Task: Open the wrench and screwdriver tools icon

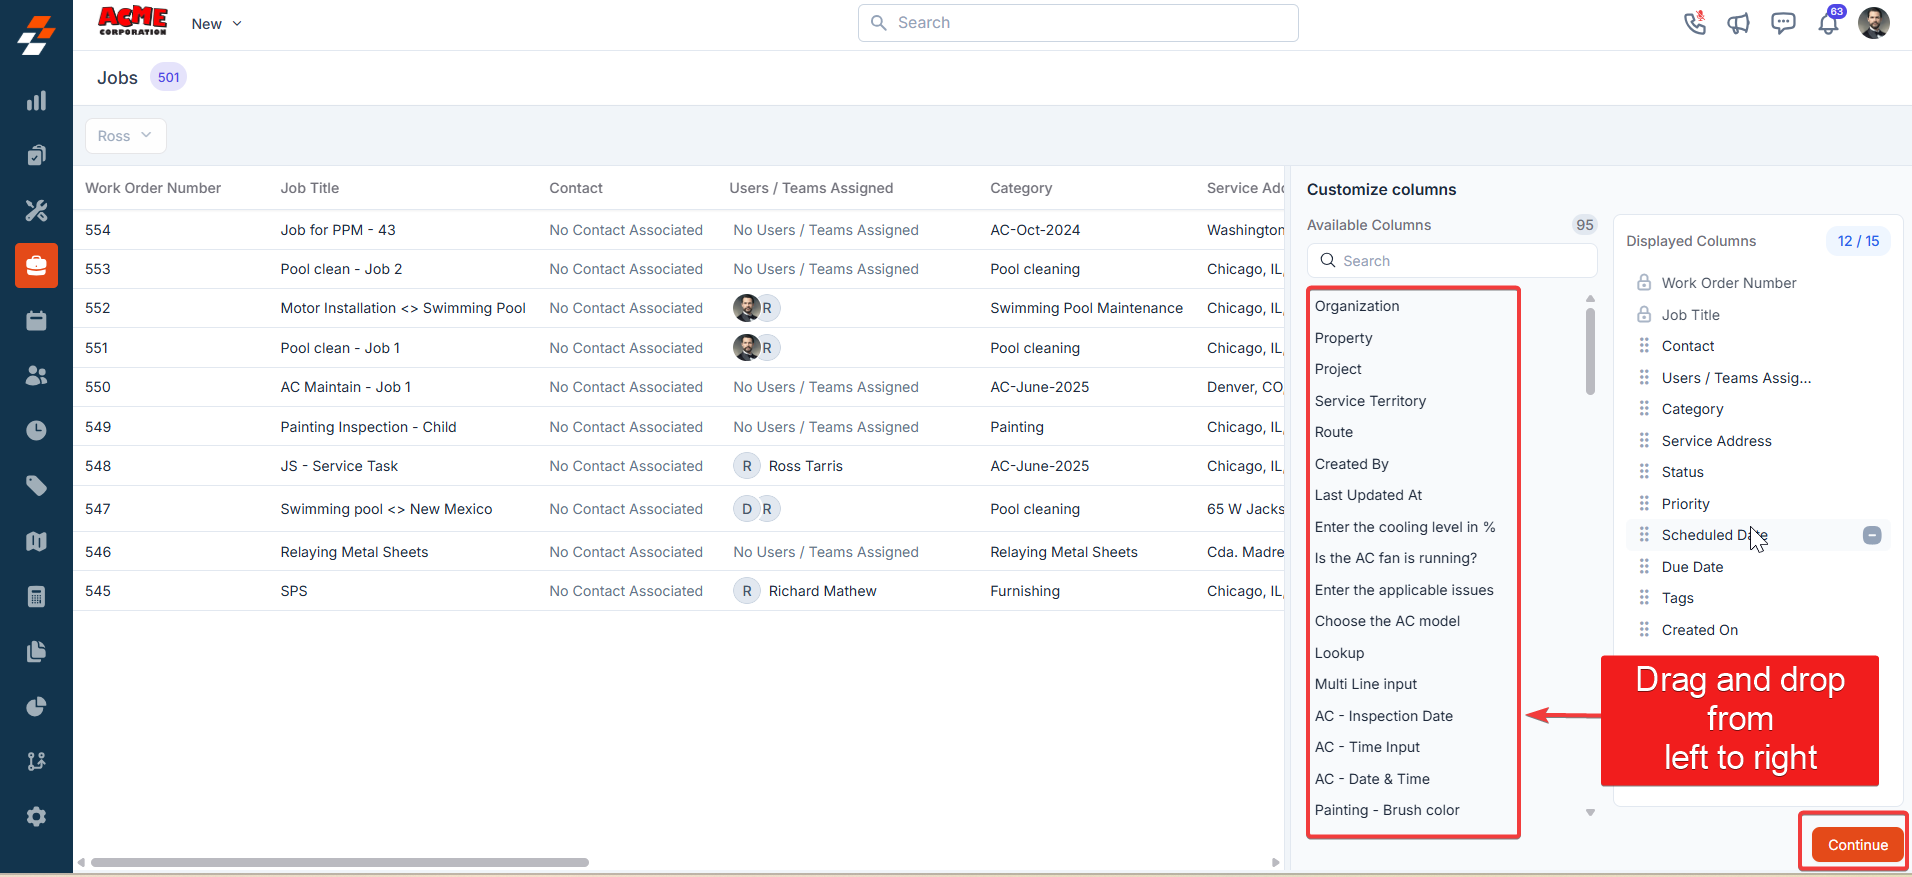Action: (36, 210)
